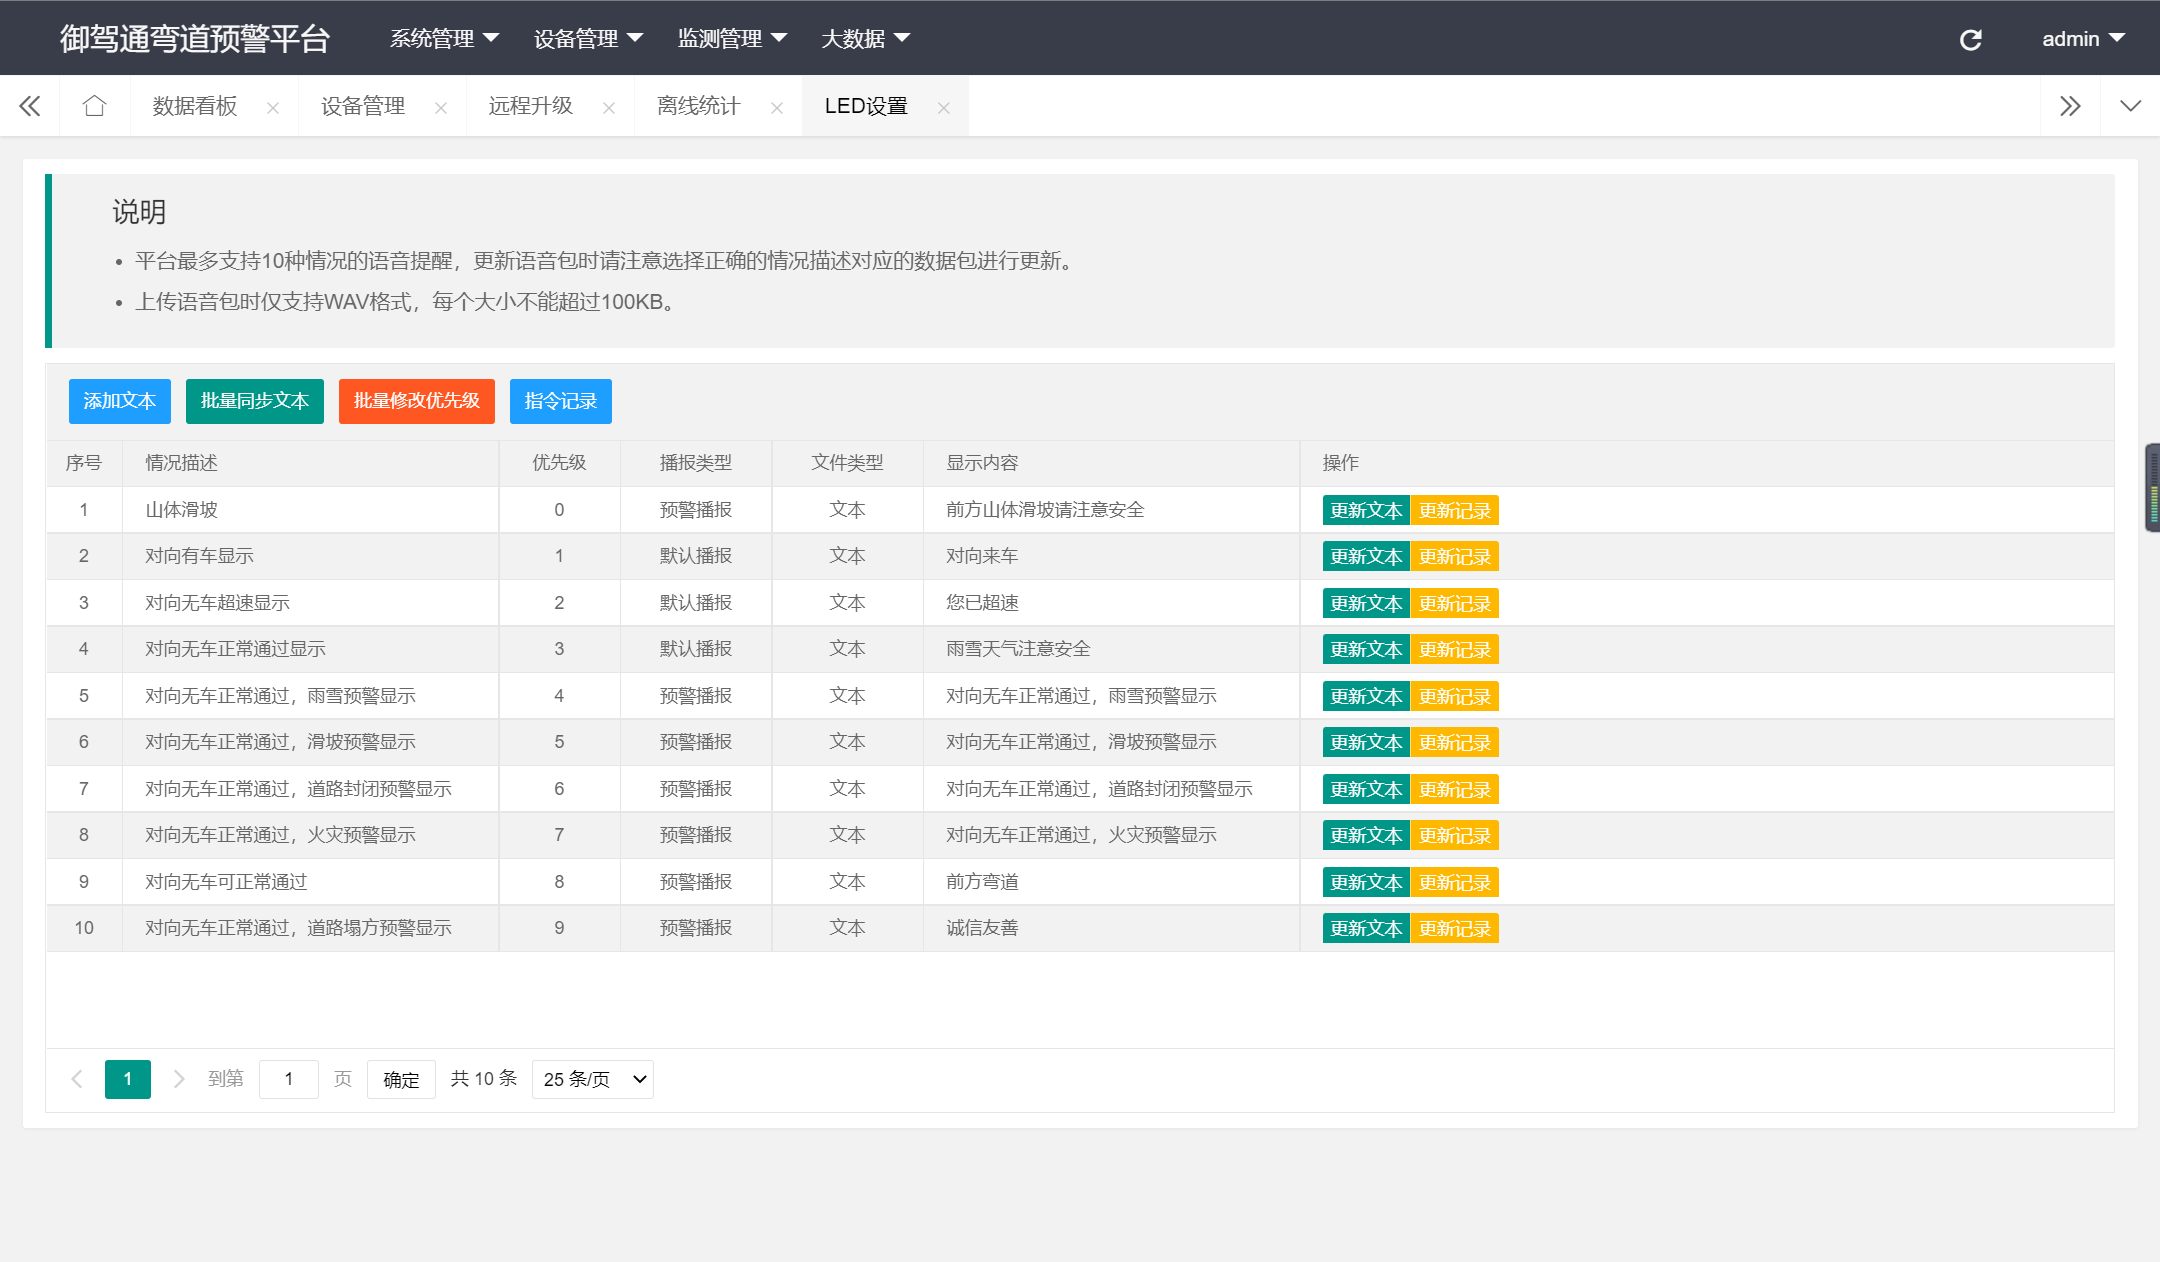Screen dimensions: 2160x1262
Task: Click 更新记录 for 火灾预警显示 row
Action: tap(1455, 835)
